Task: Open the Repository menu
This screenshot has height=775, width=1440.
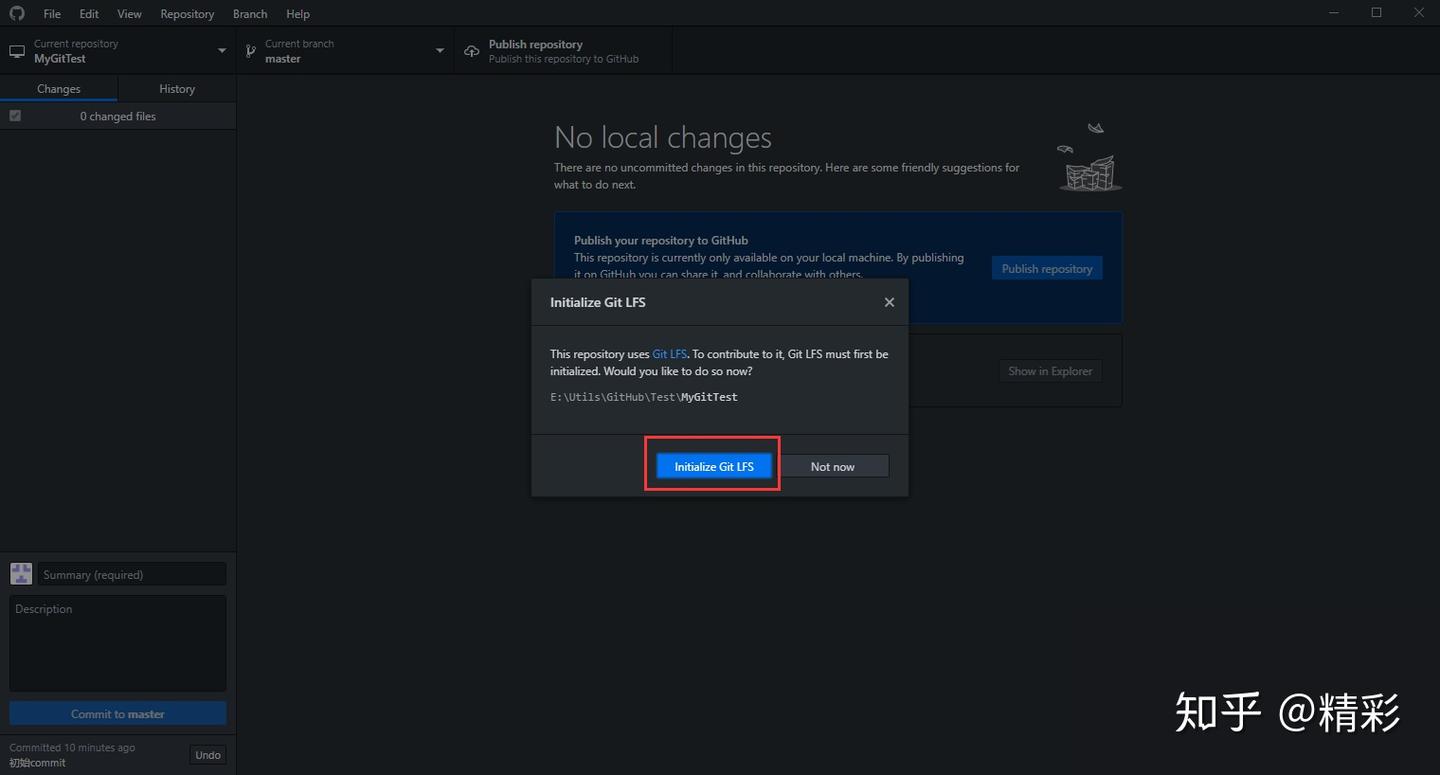Action: [187, 14]
